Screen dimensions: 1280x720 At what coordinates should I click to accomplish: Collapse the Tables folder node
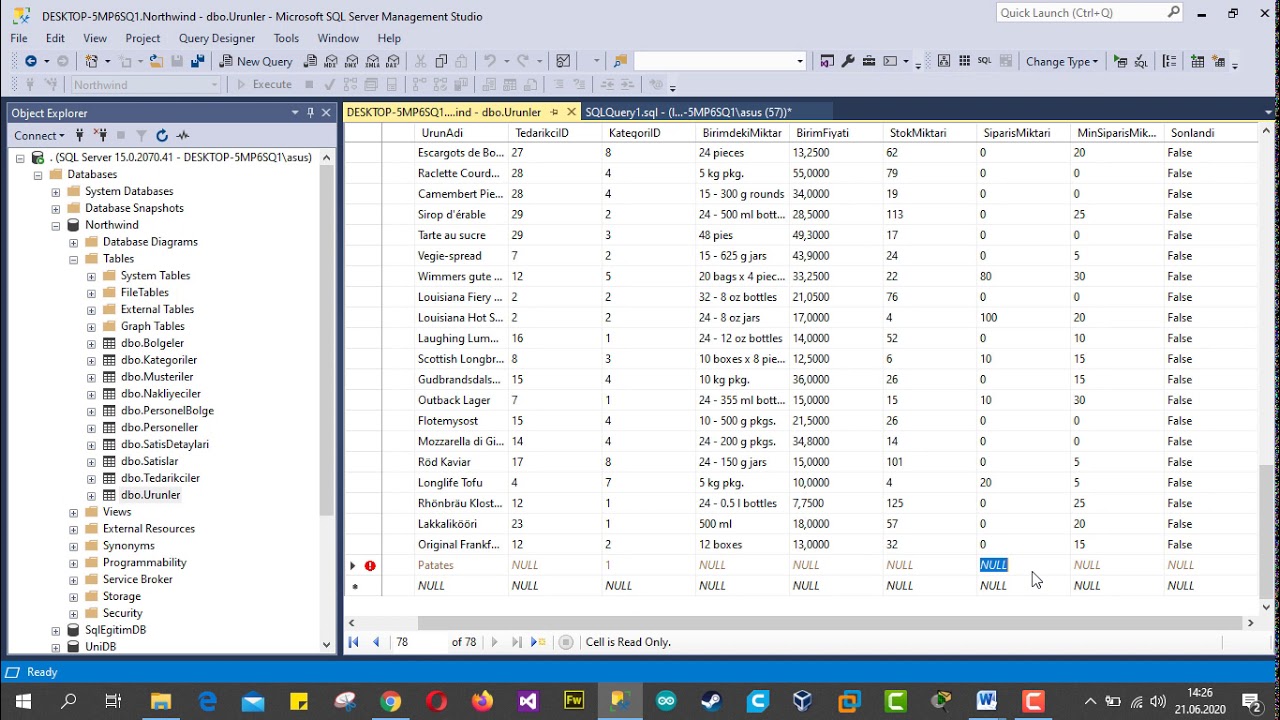point(74,259)
